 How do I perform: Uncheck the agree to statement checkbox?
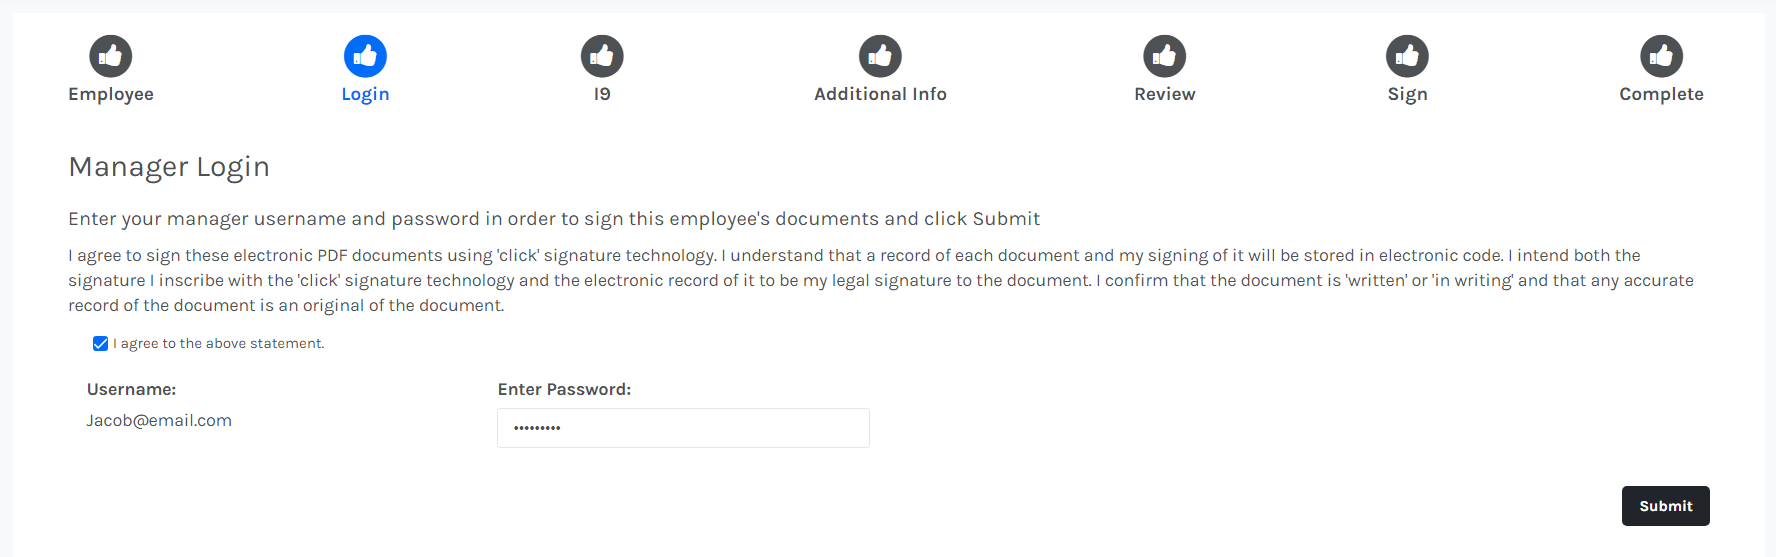pyautogui.click(x=100, y=344)
